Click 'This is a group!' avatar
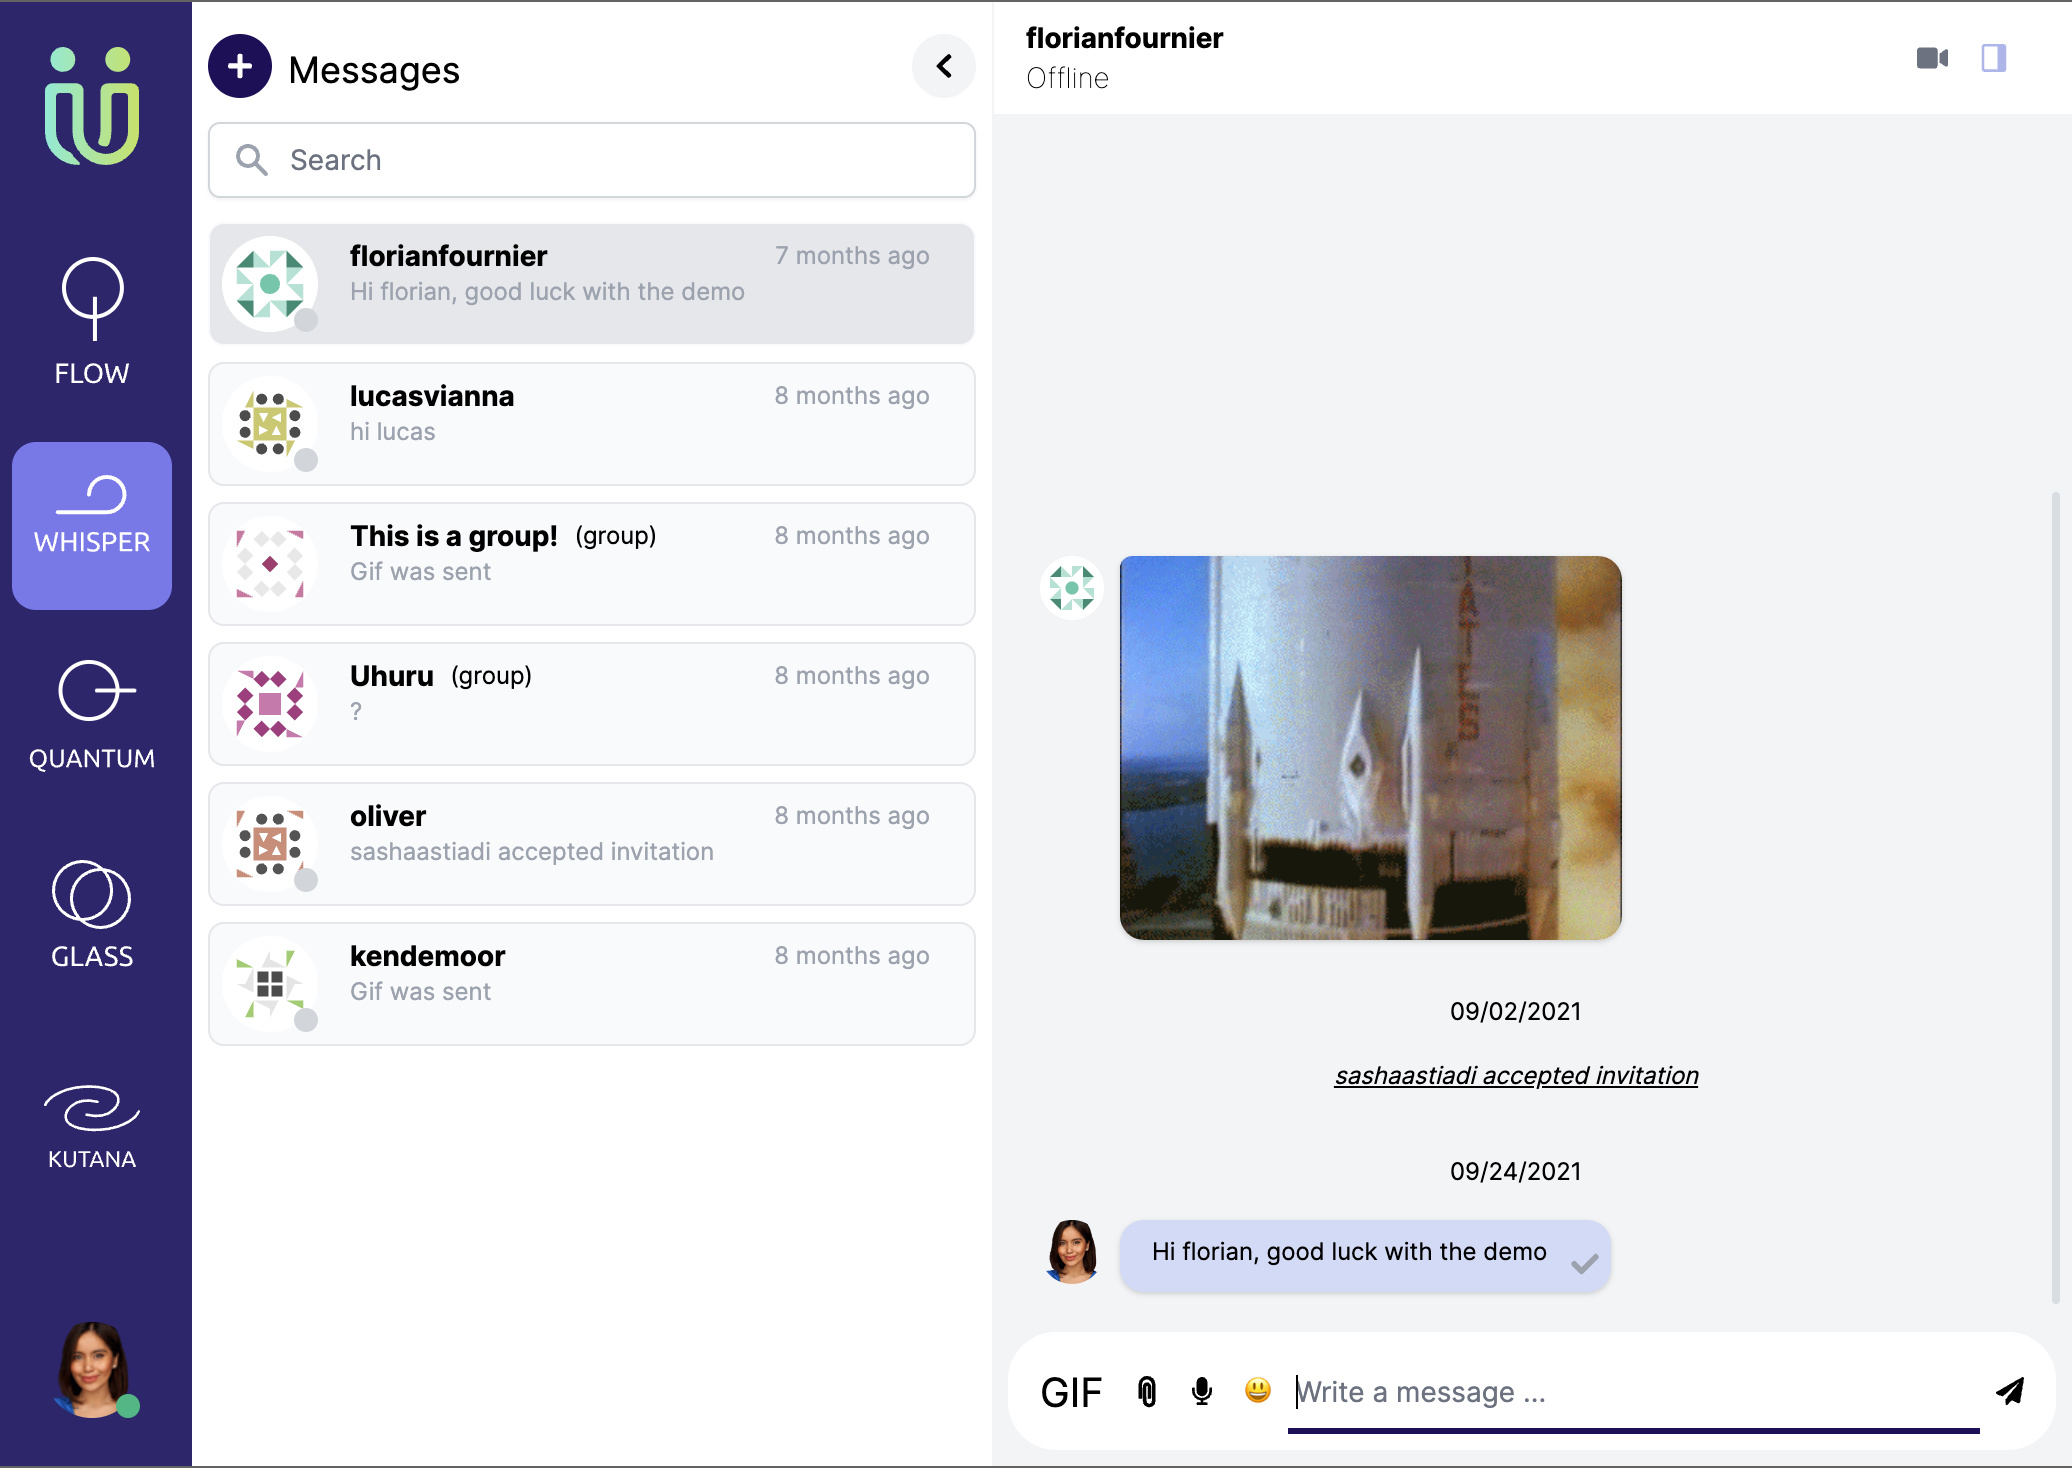 point(270,564)
